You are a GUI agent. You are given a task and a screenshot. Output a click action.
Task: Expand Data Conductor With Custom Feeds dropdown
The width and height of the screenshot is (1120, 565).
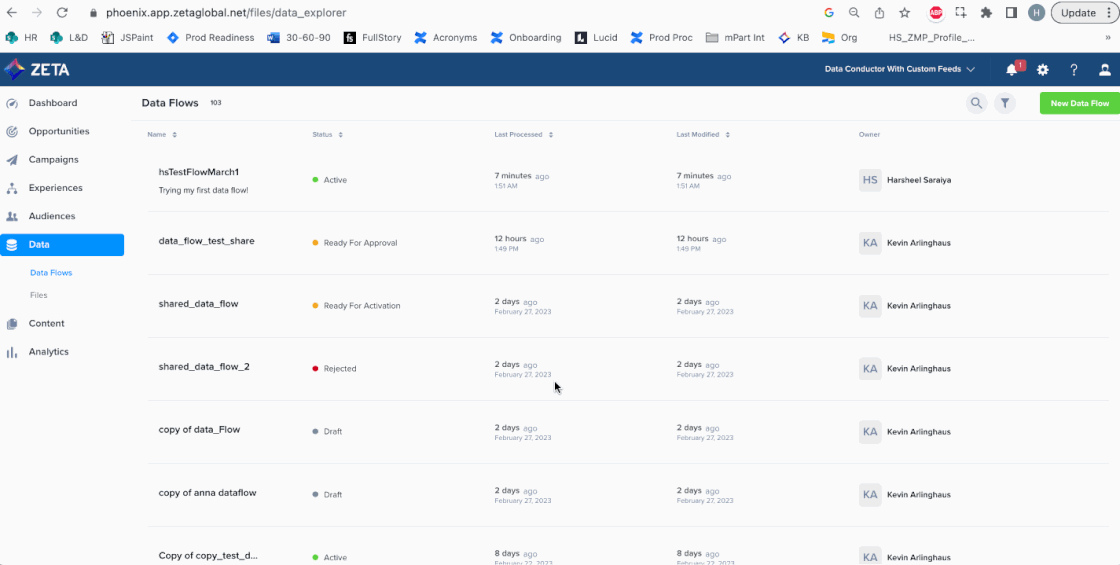pos(899,70)
